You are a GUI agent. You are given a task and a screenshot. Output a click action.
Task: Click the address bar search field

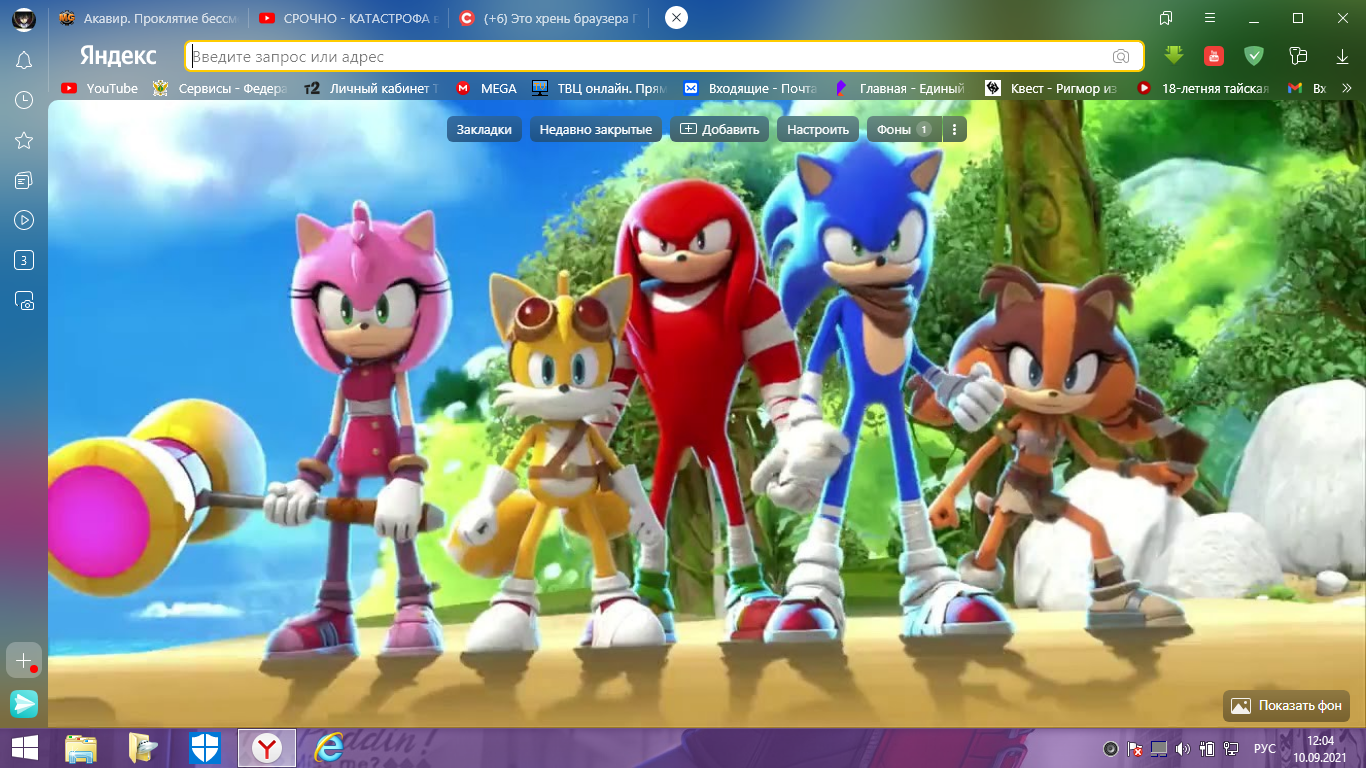650,57
